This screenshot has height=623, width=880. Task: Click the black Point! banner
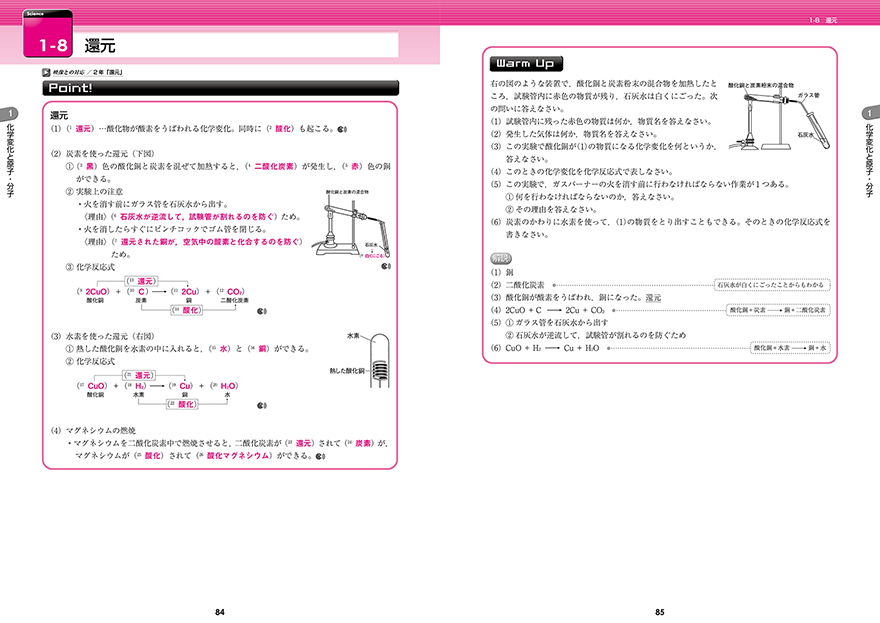click(221, 88)
